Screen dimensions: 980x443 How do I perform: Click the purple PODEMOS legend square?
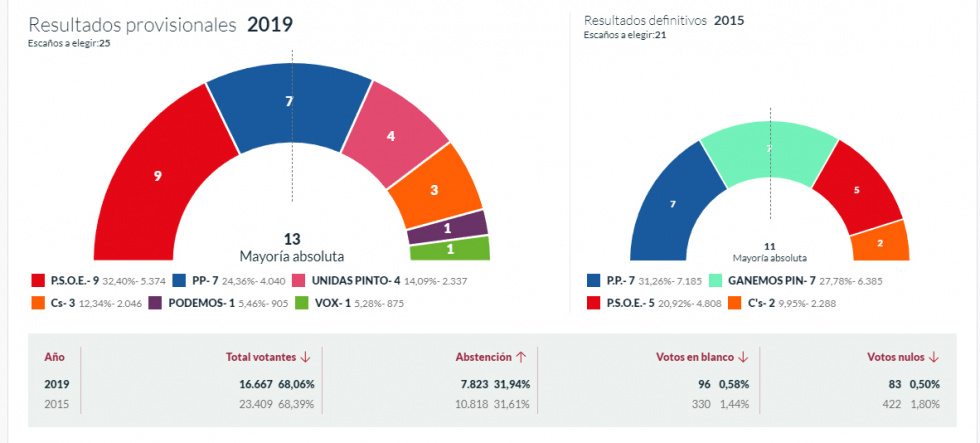[154, 302]
